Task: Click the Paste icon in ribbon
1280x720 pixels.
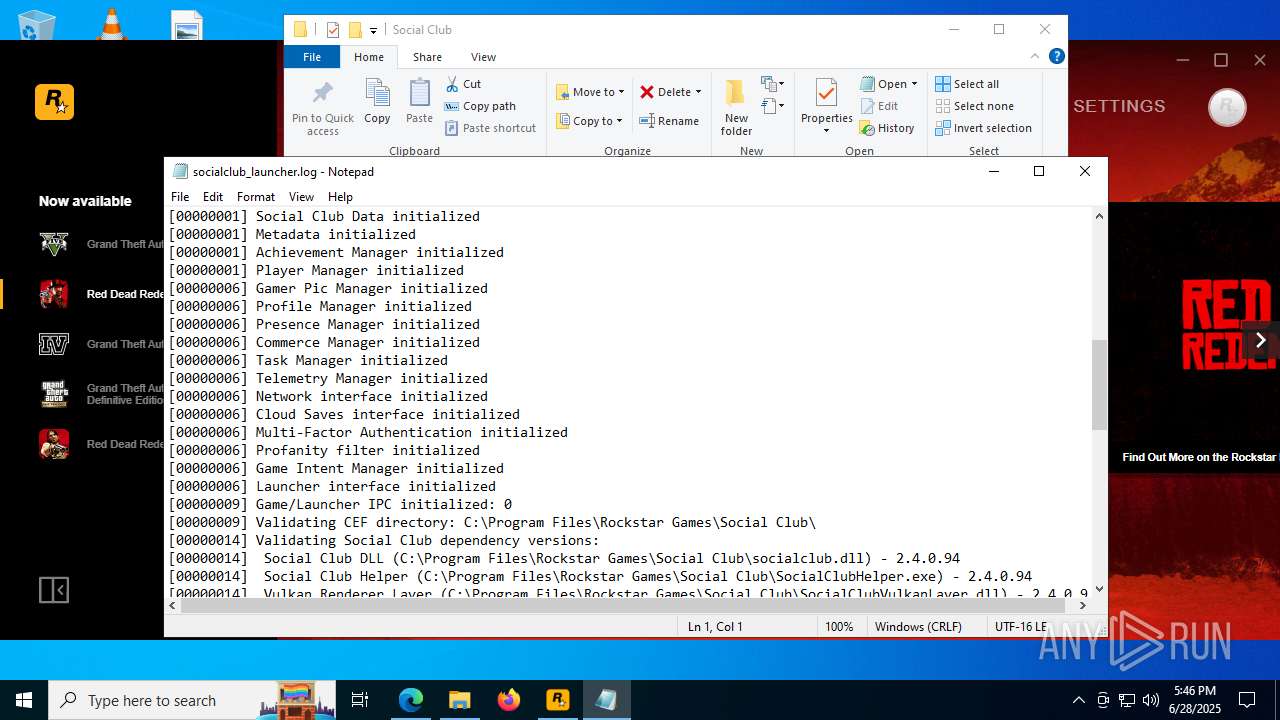Action: click(x=419, y=102)
